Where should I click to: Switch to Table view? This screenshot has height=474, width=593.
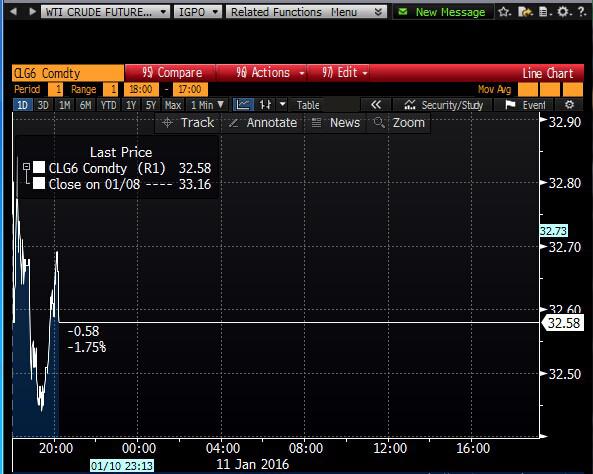pos(308,105)
